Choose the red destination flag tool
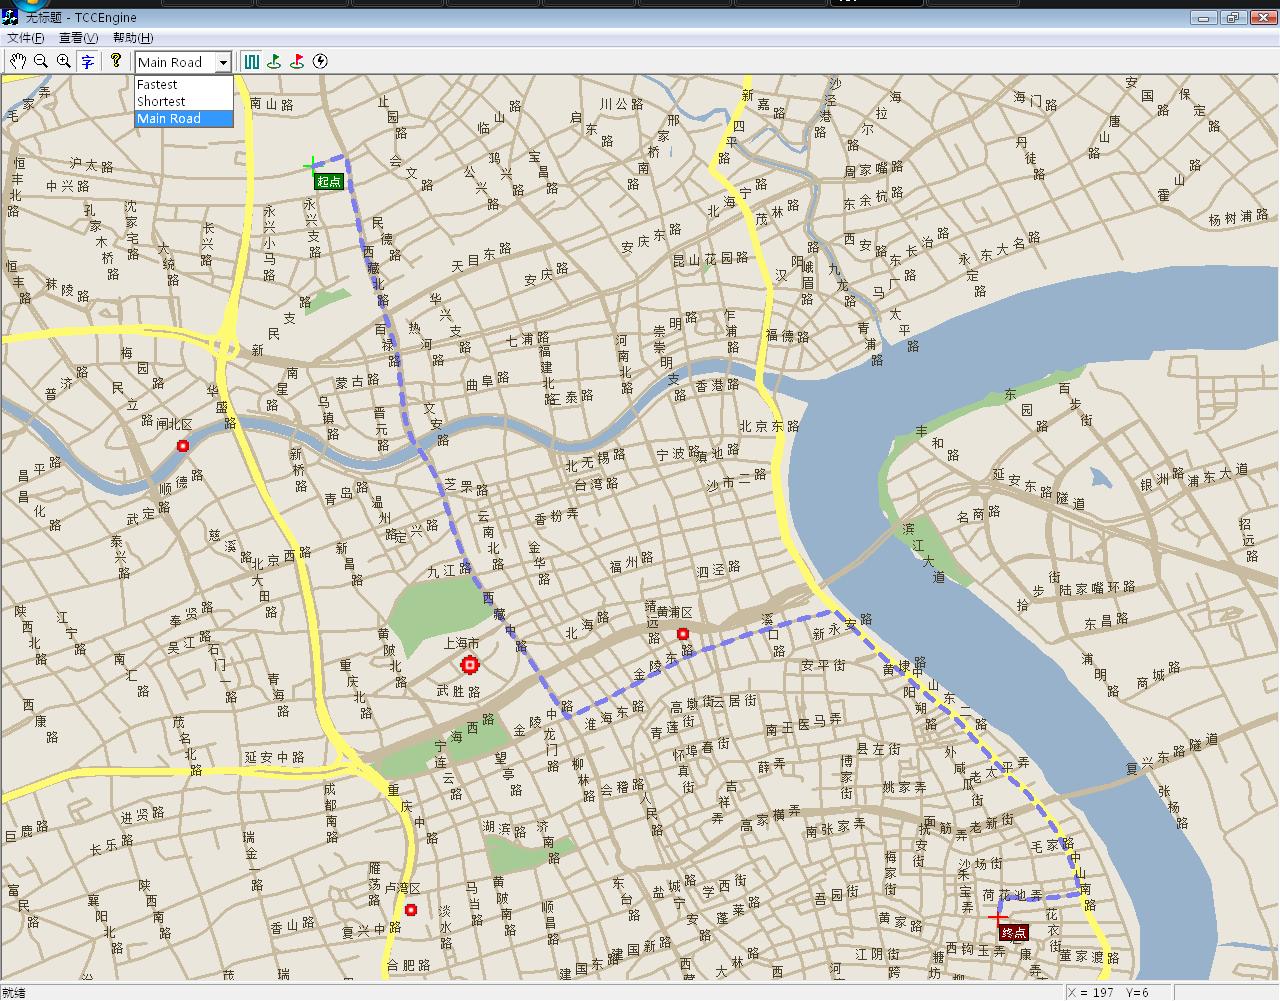Image resolution: width=1280 pixels, height=1001 pixels. point(297,62)
